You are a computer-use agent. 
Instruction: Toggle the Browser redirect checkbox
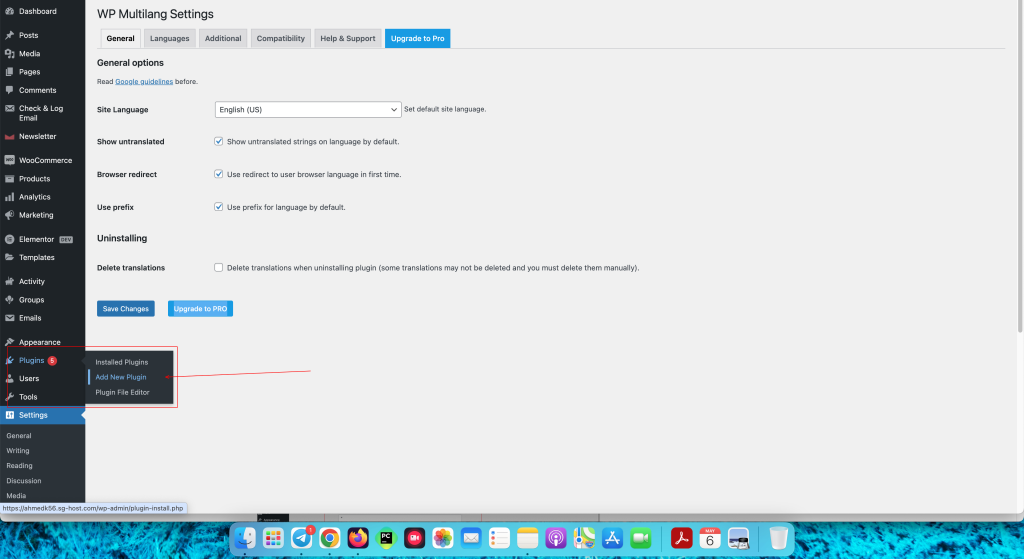(219, 174)
